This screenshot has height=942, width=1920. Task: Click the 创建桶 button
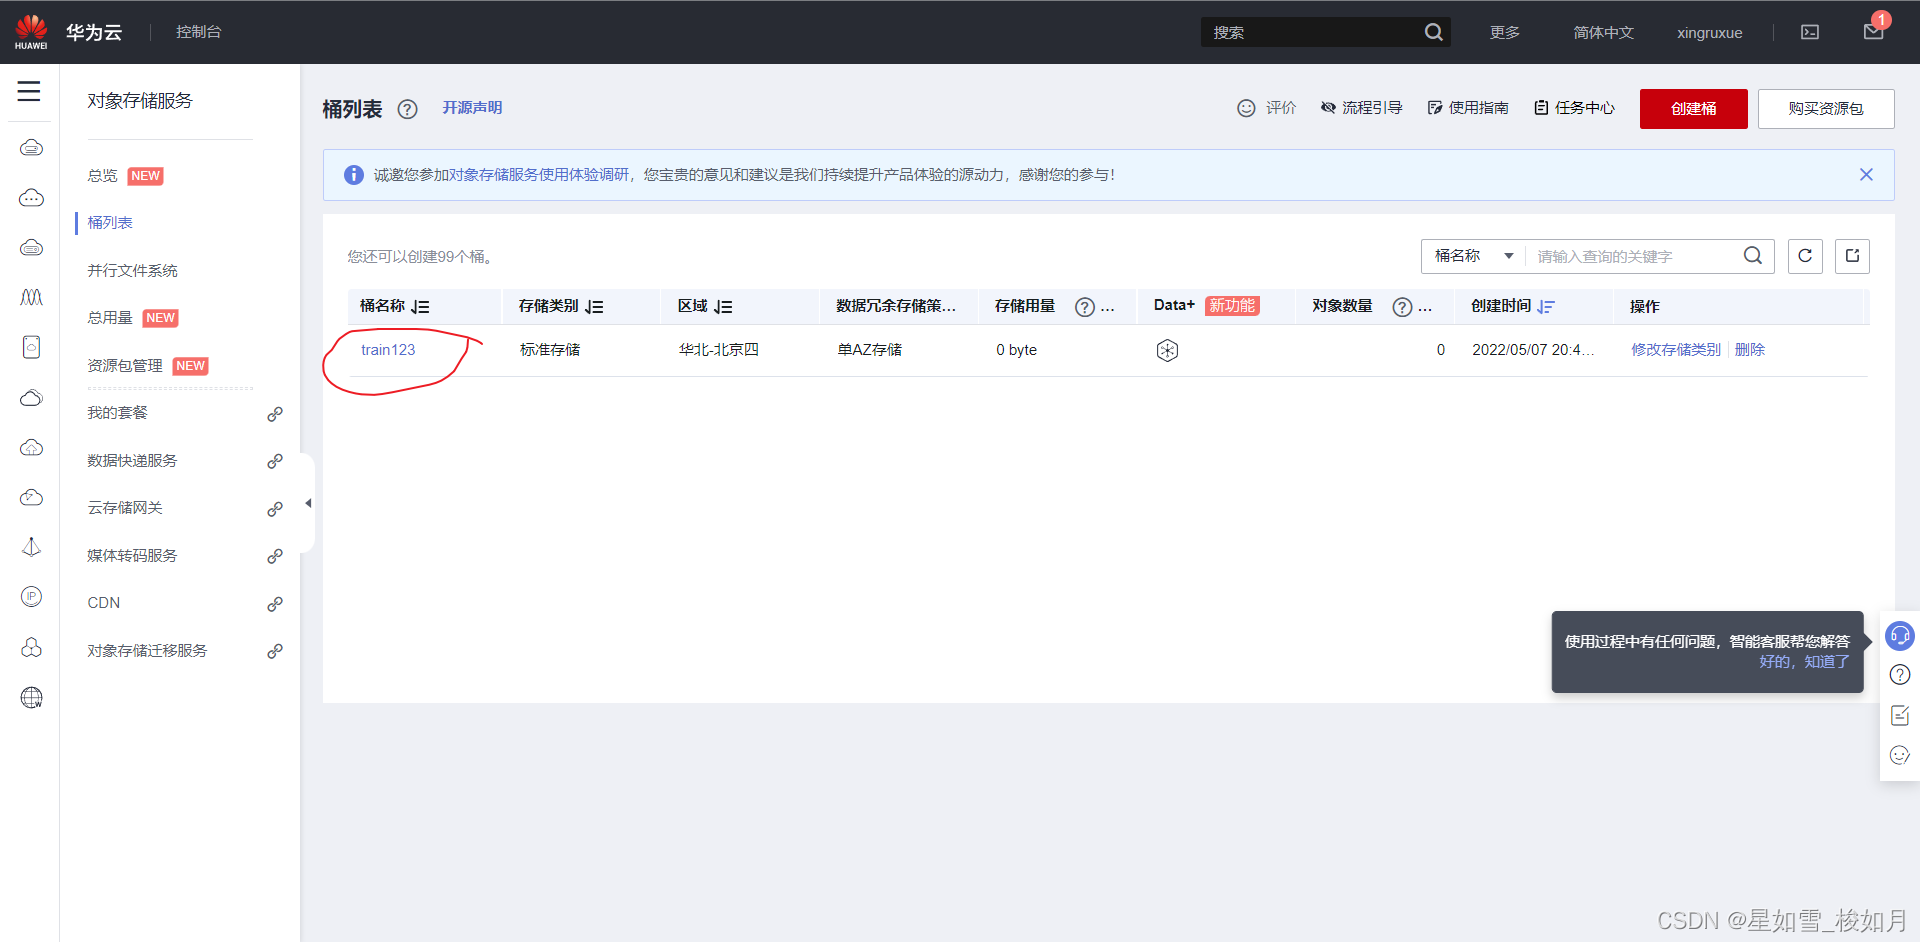1694,109
